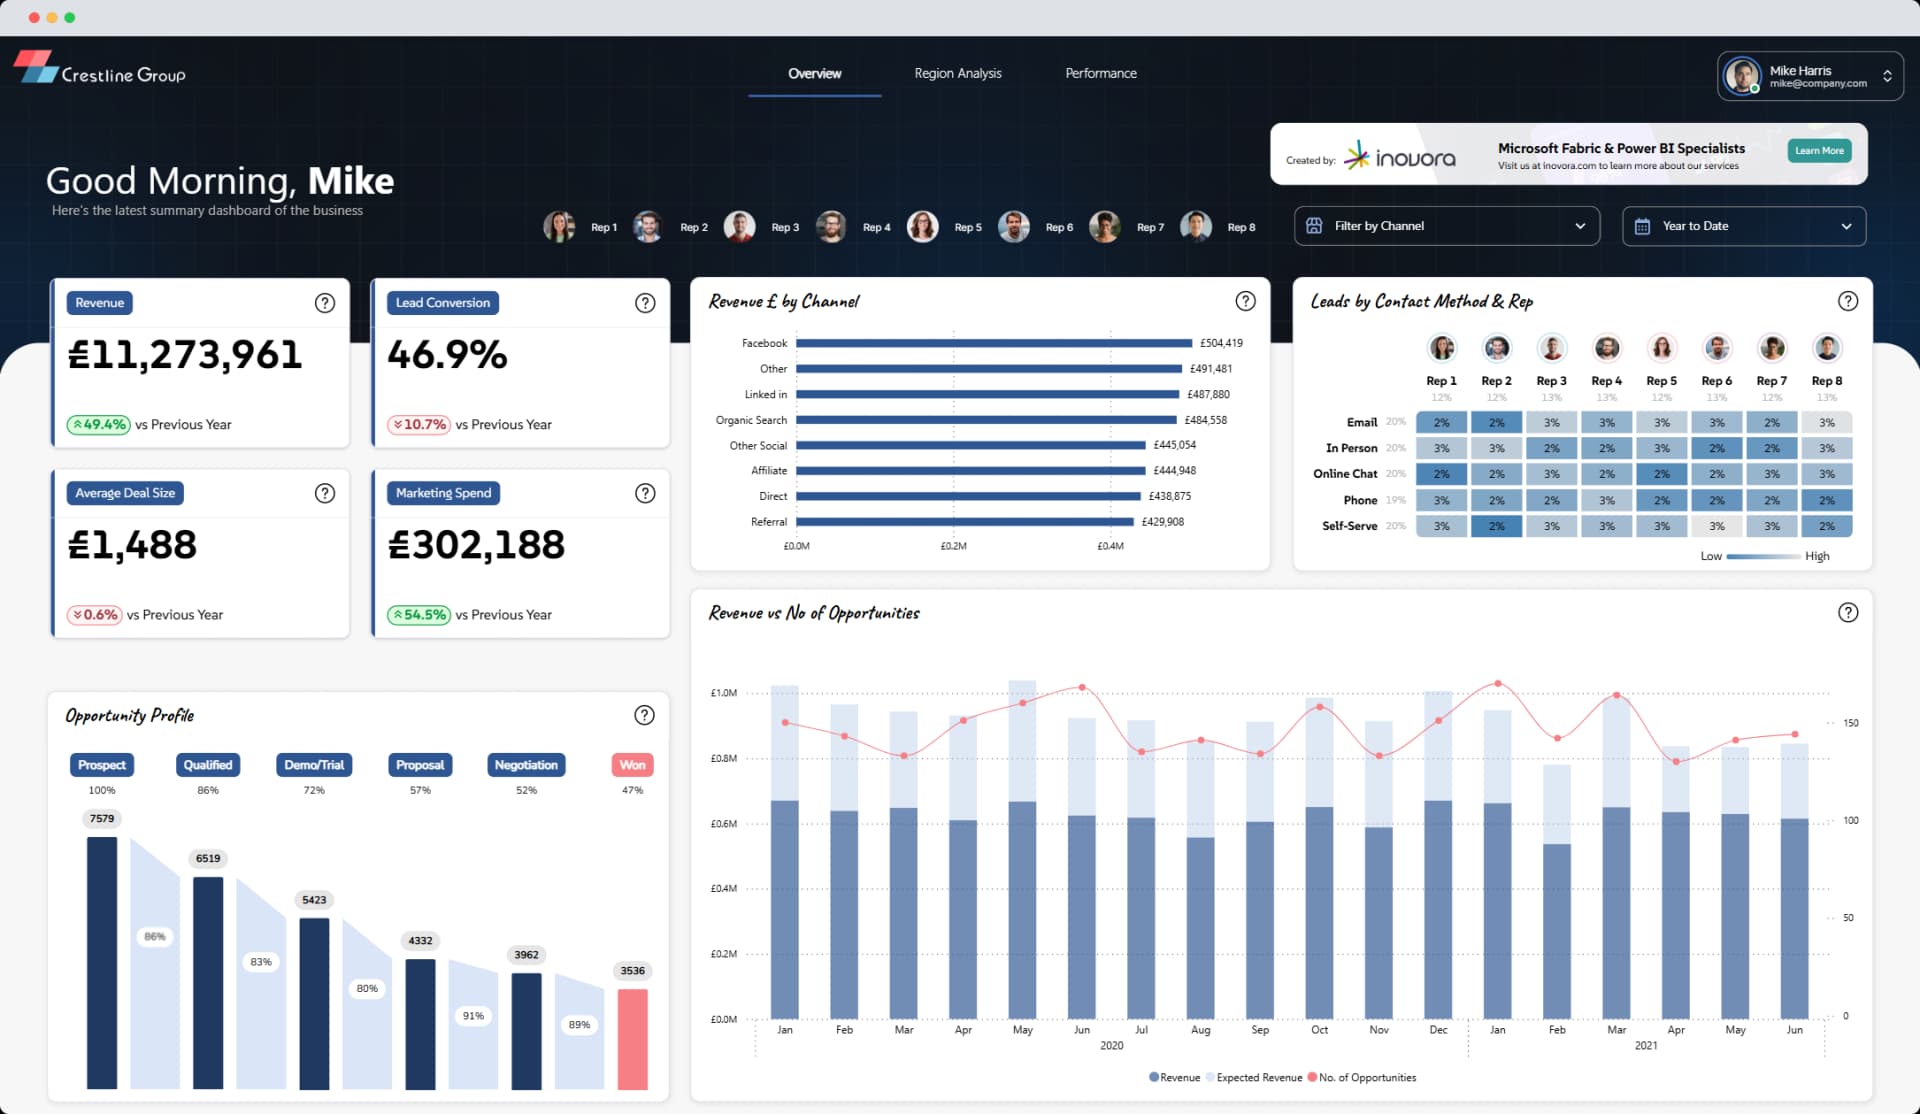Open help for Marketing Spend card
Screen dimensions: 1920x1114
pyautogui.click(x=645, y=493)
